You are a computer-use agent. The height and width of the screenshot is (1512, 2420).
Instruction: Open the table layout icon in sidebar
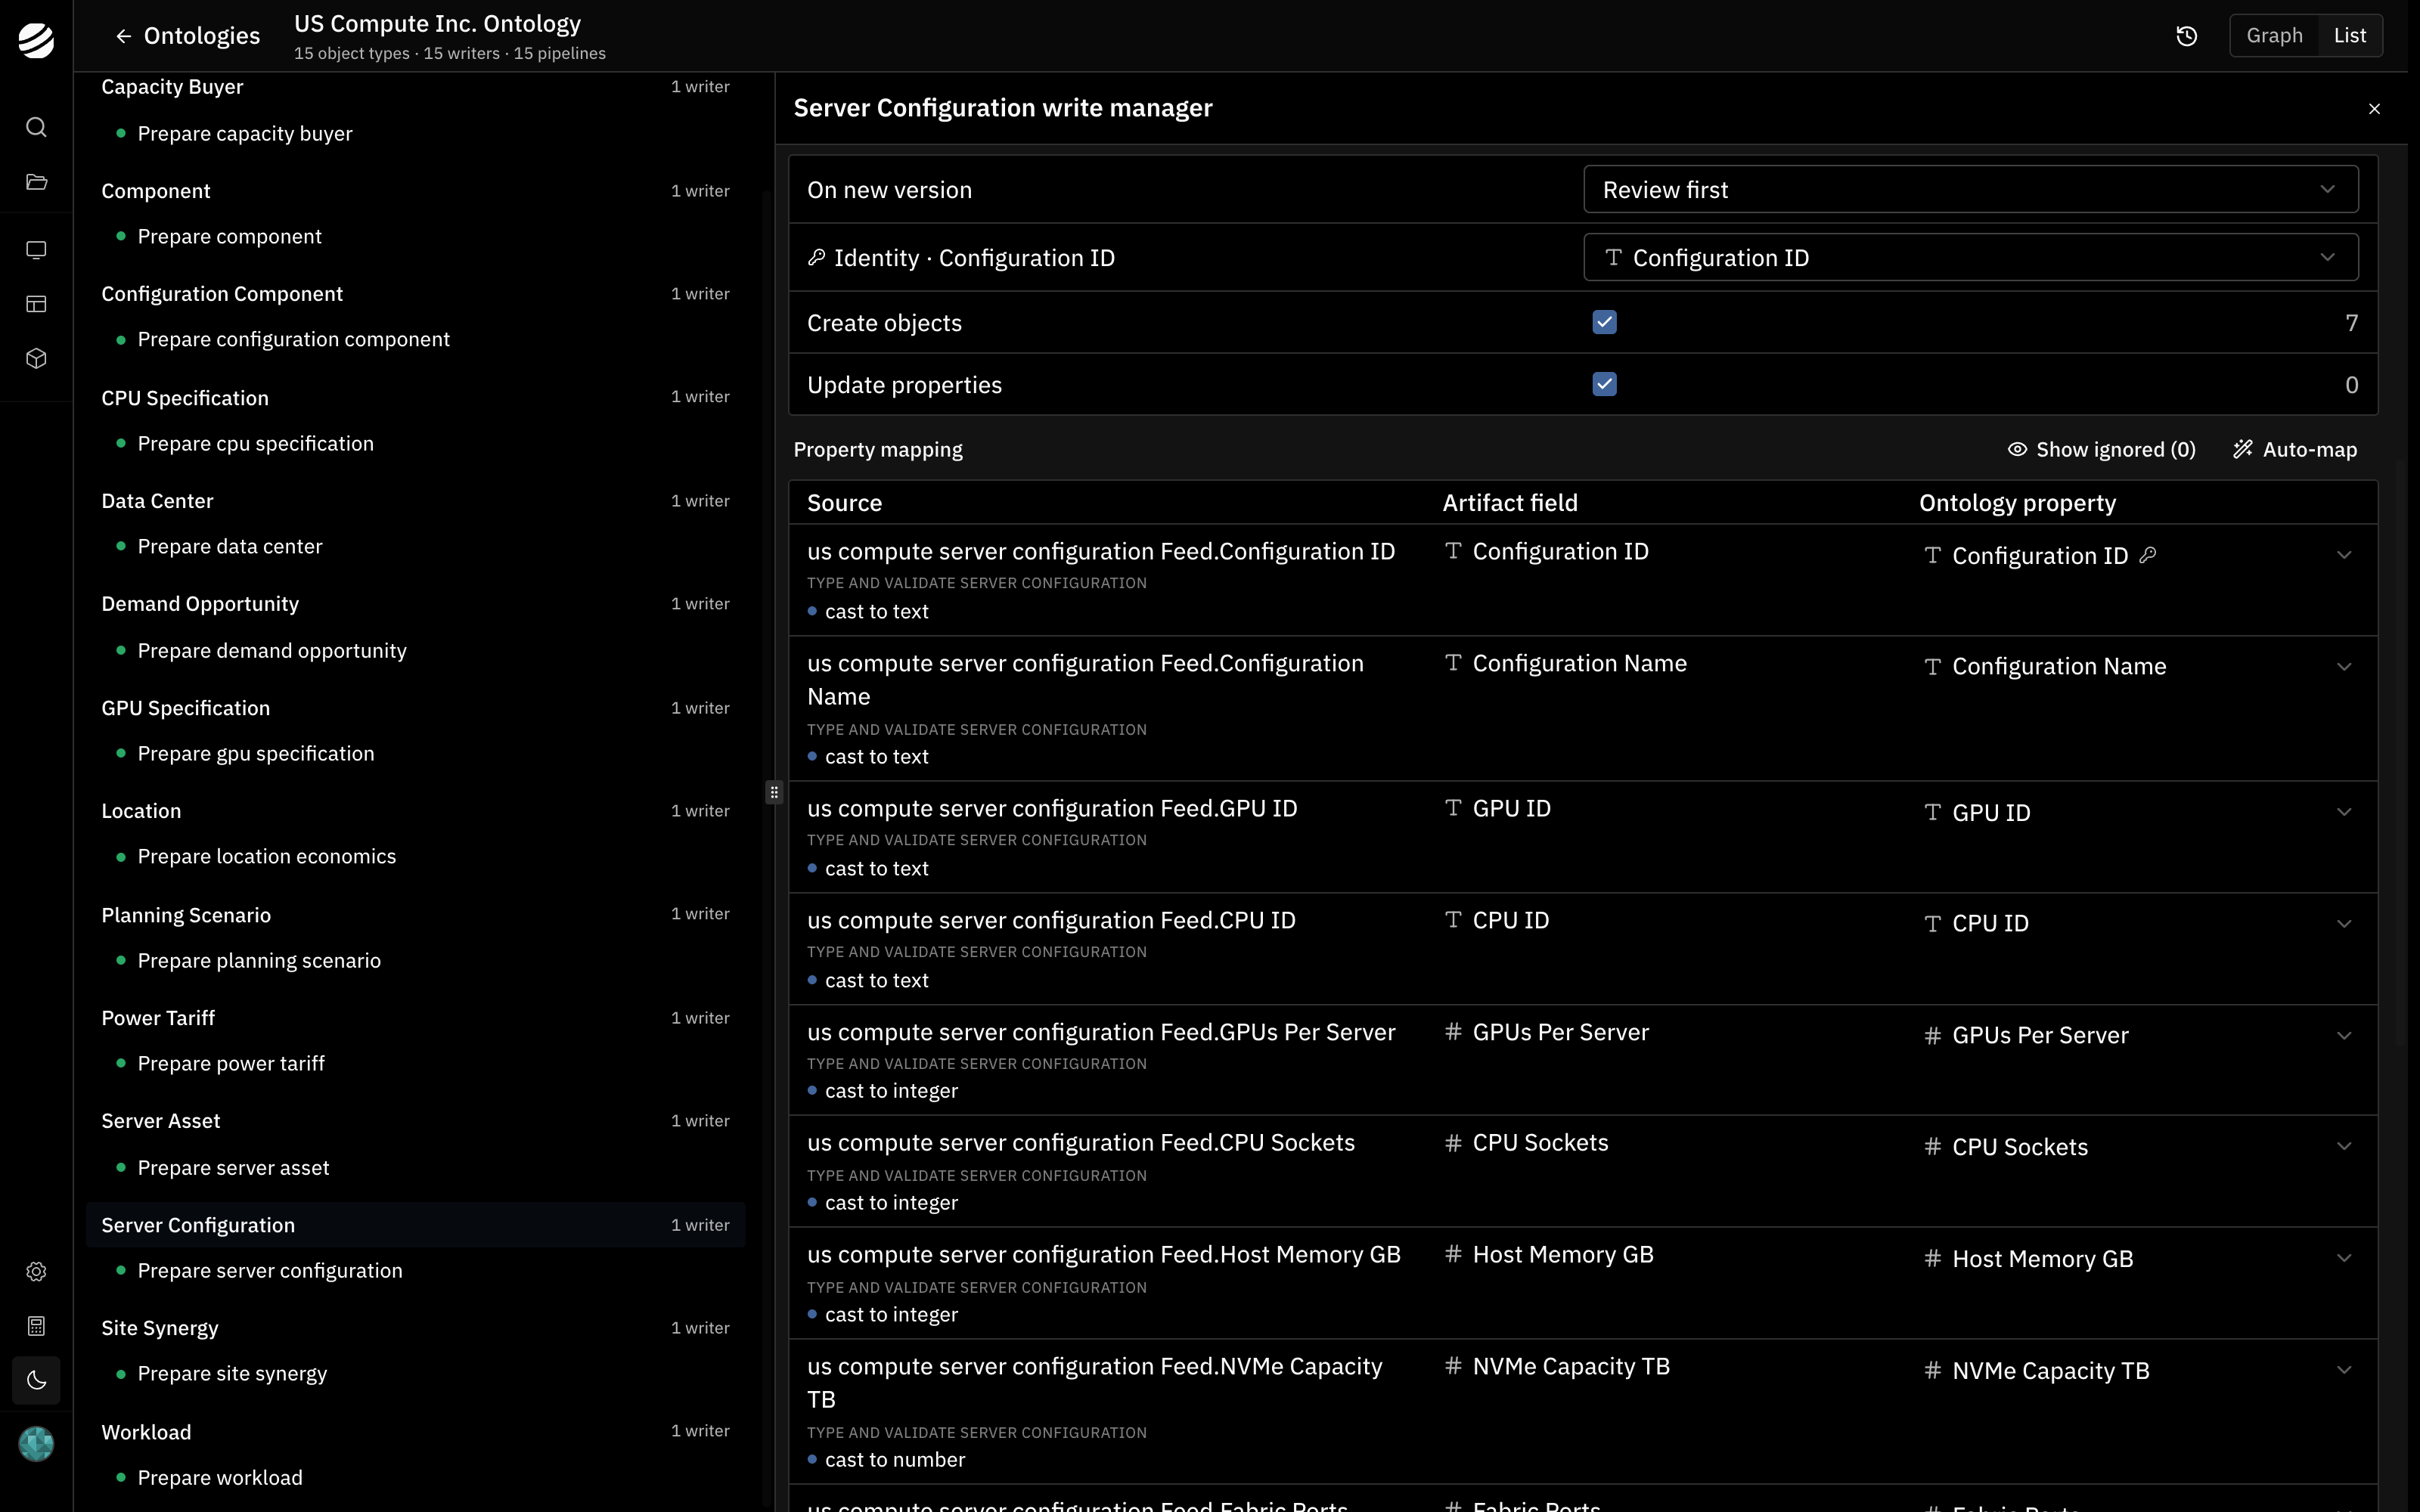[x=36, y=304]
